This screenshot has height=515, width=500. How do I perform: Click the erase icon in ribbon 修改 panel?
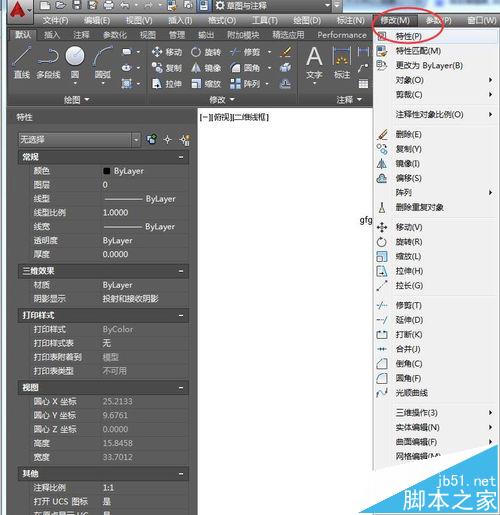pos(286,52)
